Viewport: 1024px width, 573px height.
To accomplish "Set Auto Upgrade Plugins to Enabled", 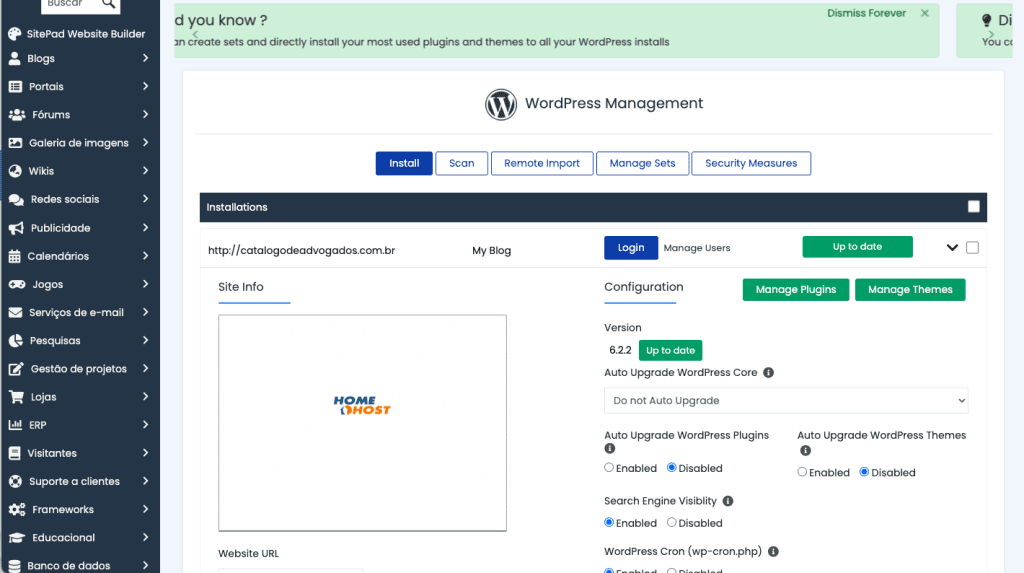I will [609, 467].
